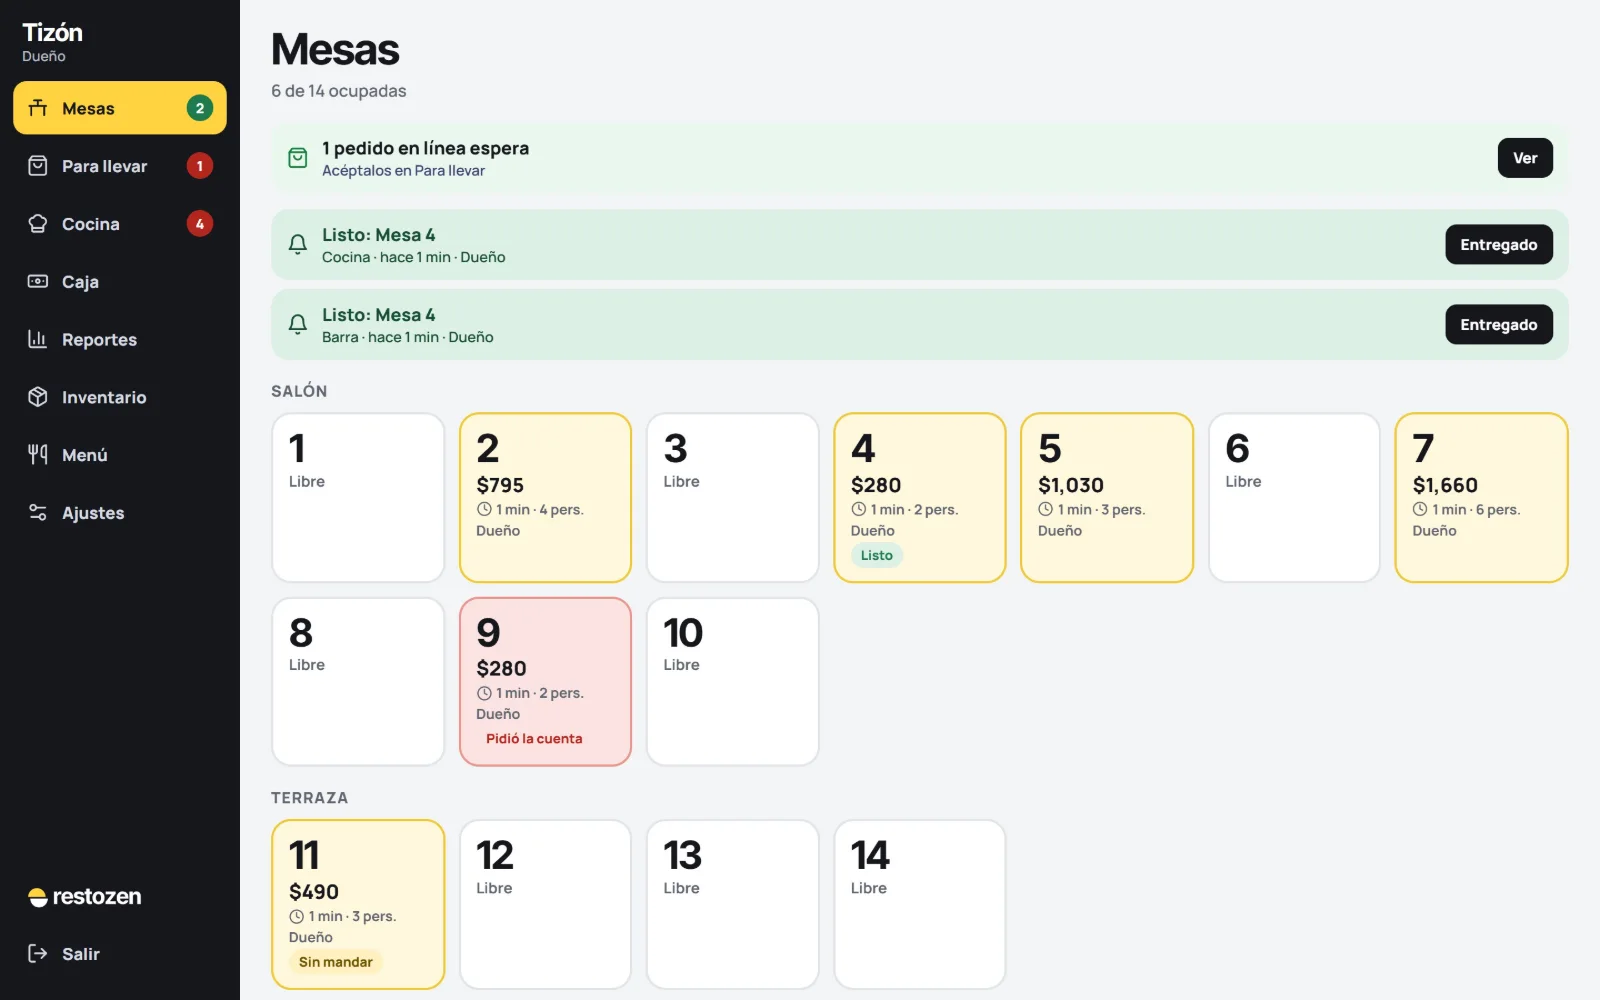Open the Inventario menu item
The height and width of the screenshot is (1000, 1600).
pyautogui.click(x=120, y=397)
